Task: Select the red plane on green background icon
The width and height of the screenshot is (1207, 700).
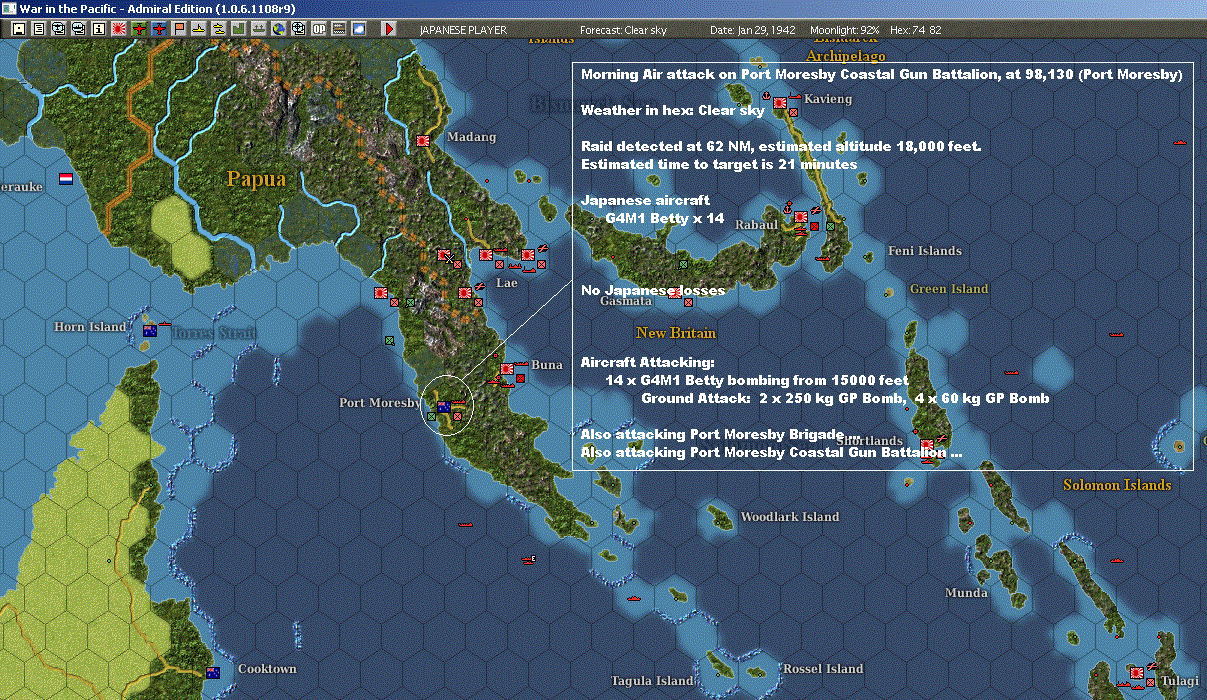Action: click(139, 29)
